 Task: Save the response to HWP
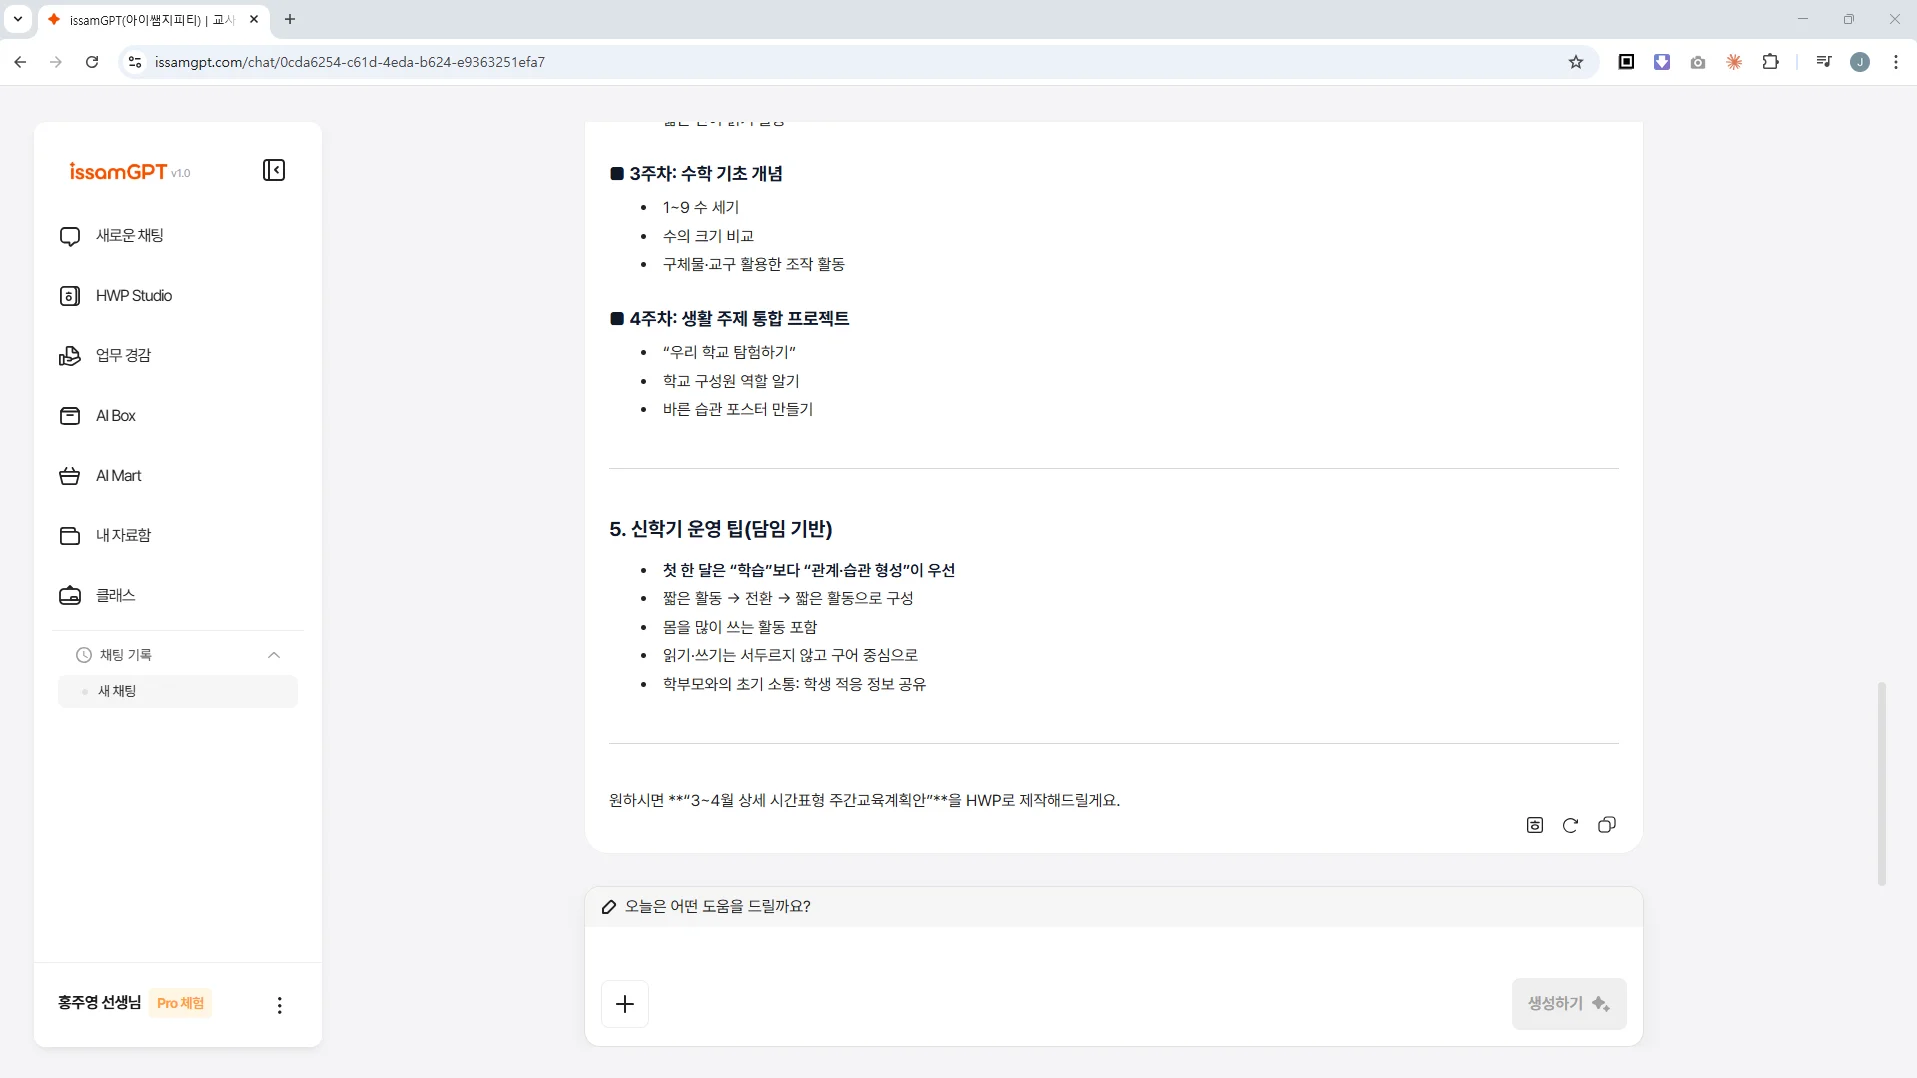click(x=1534, y=825)
